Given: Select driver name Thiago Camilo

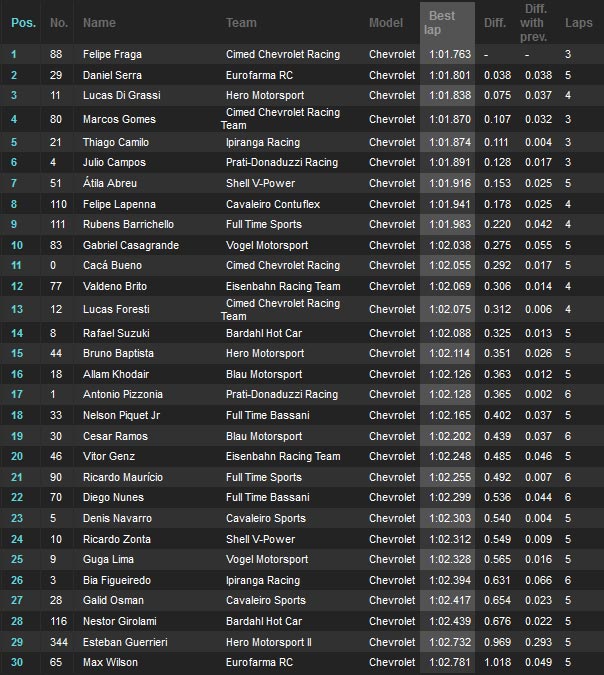Looking at the screenshot, I should (x=116, y=142).
